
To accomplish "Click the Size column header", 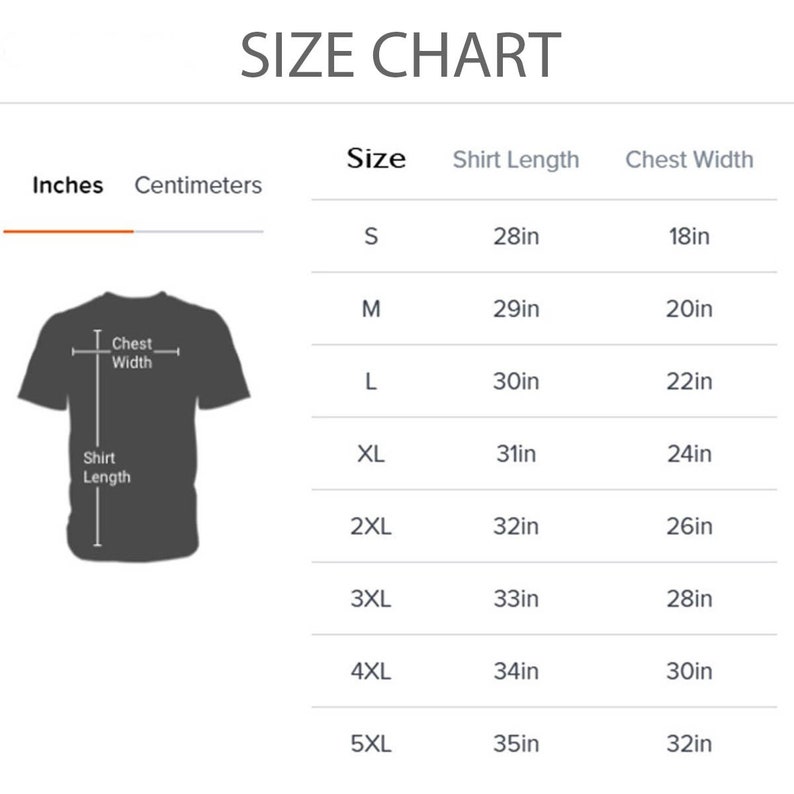I will (x=376, y=159).
